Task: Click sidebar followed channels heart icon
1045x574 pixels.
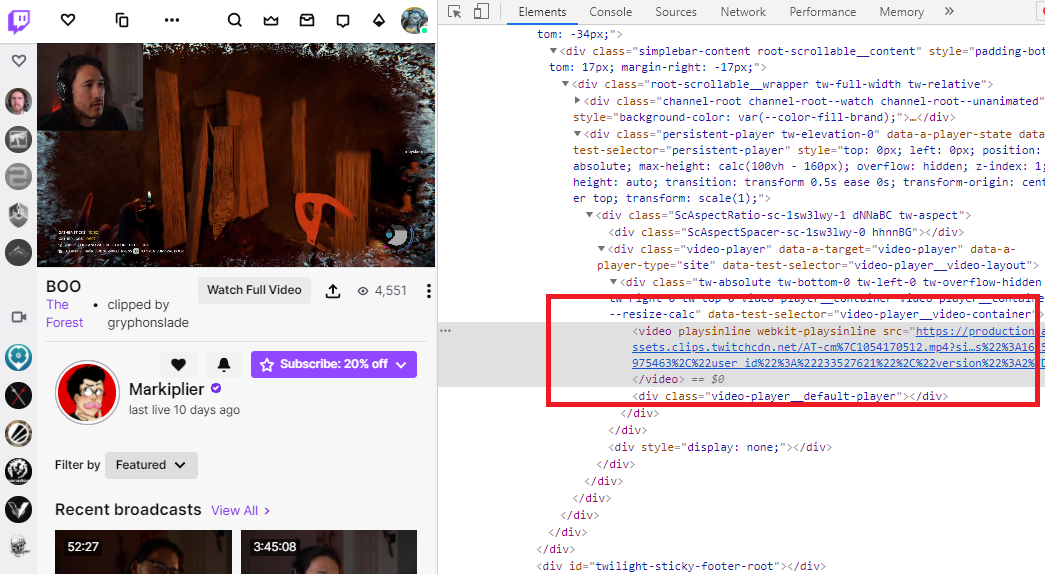Action: click(19, 61)
